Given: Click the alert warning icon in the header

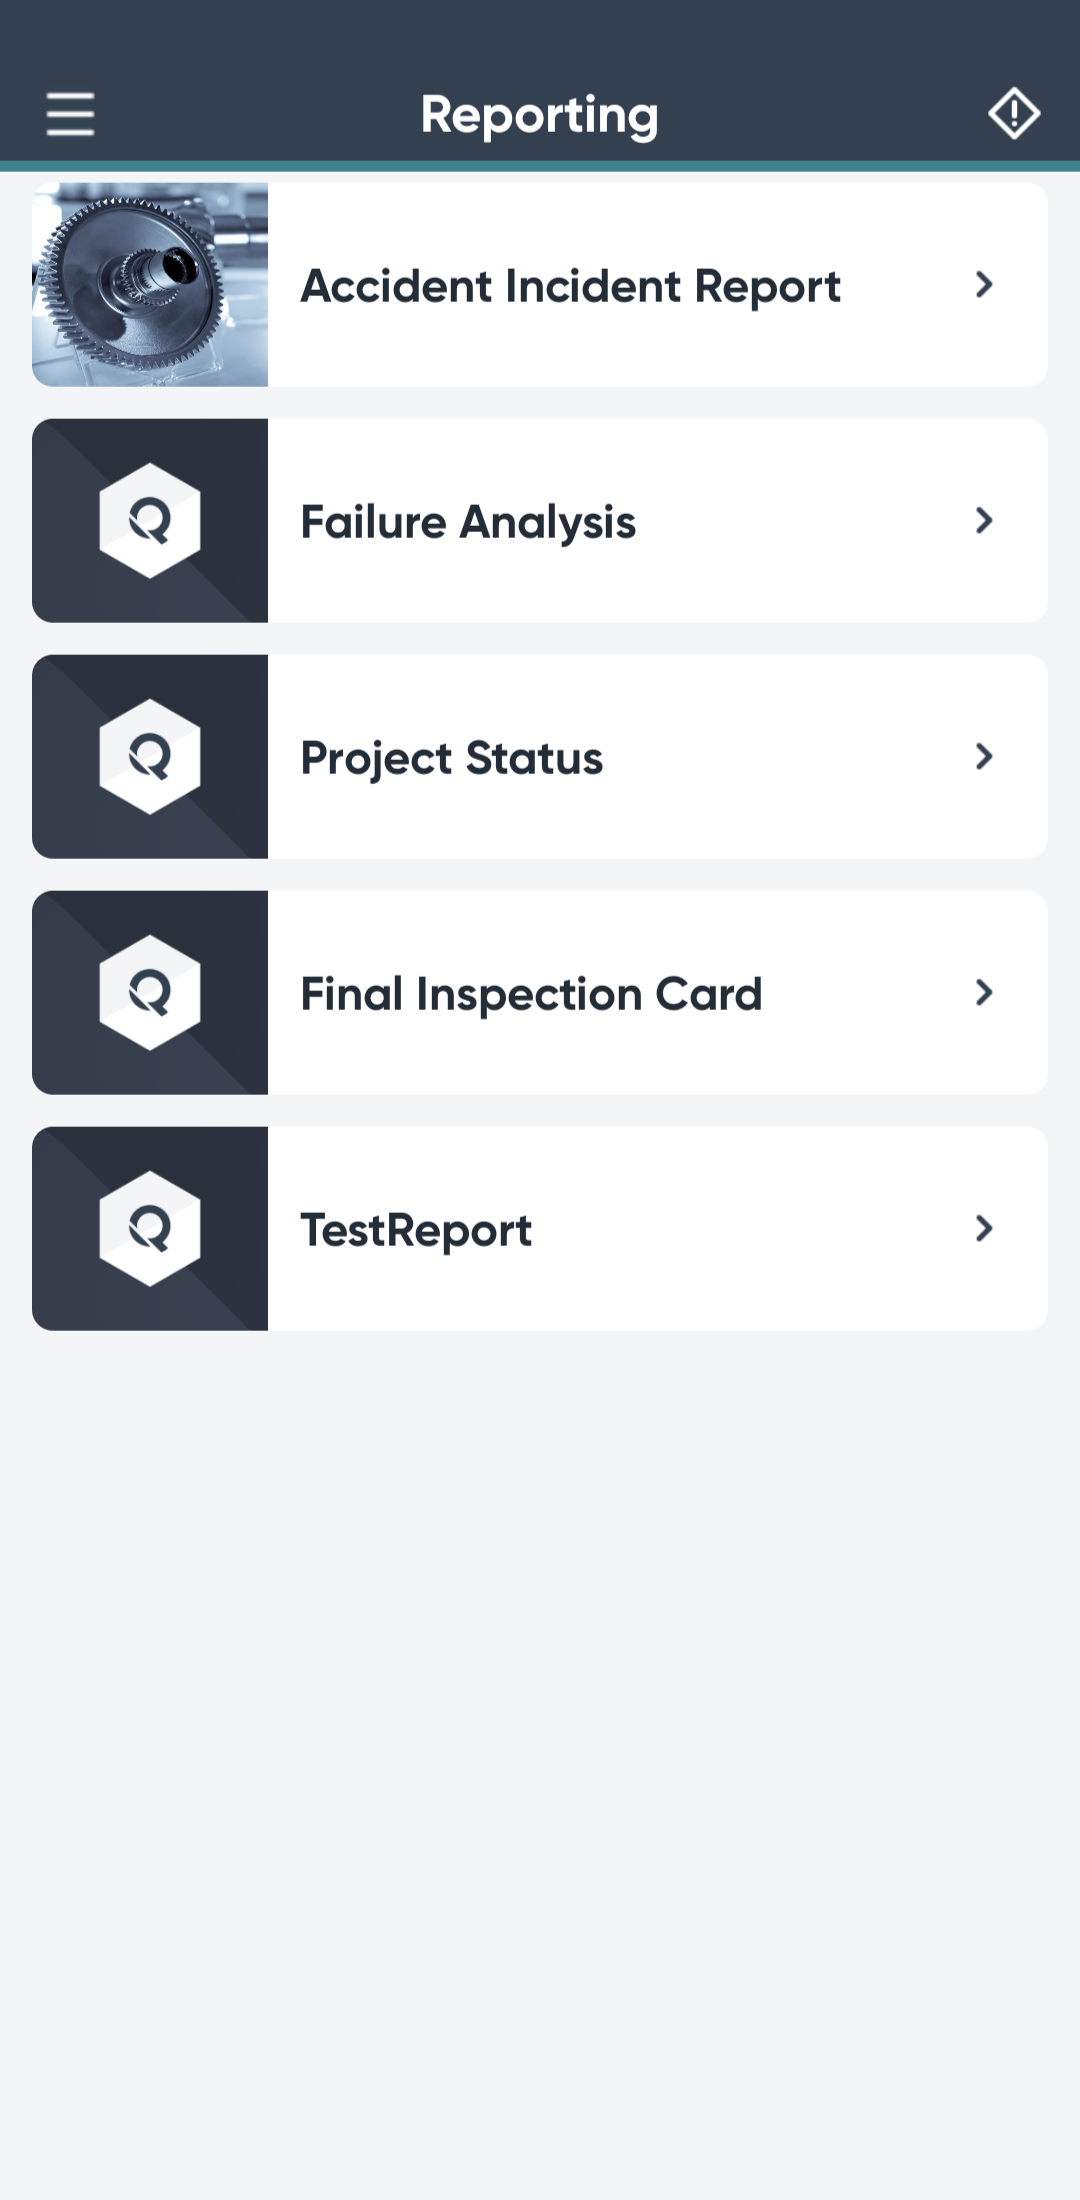Looking at the screenshot, I should click(x=1012, y=113).
